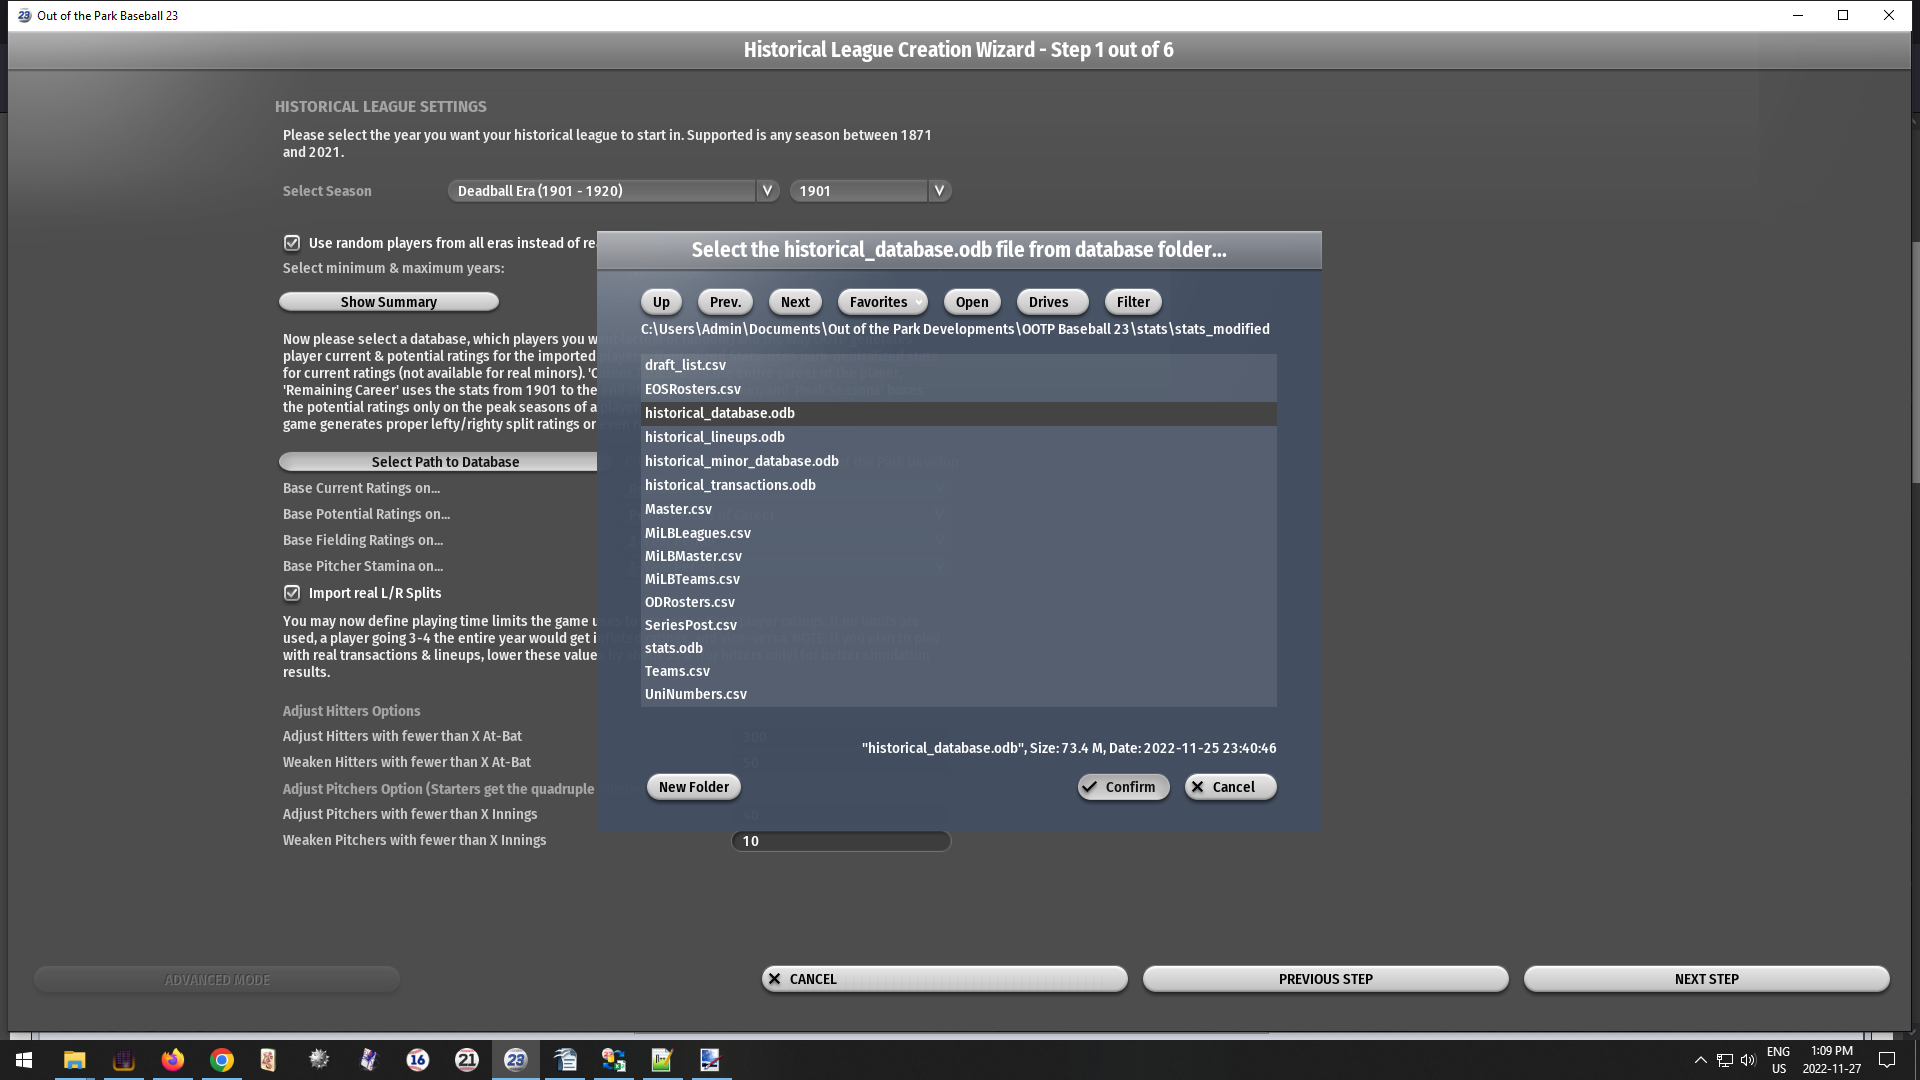This screenshot has height=1080, width=1920.
Task: Open the OOTP 21 baseball taskbar icon
Action: (x=467, y=1060)
